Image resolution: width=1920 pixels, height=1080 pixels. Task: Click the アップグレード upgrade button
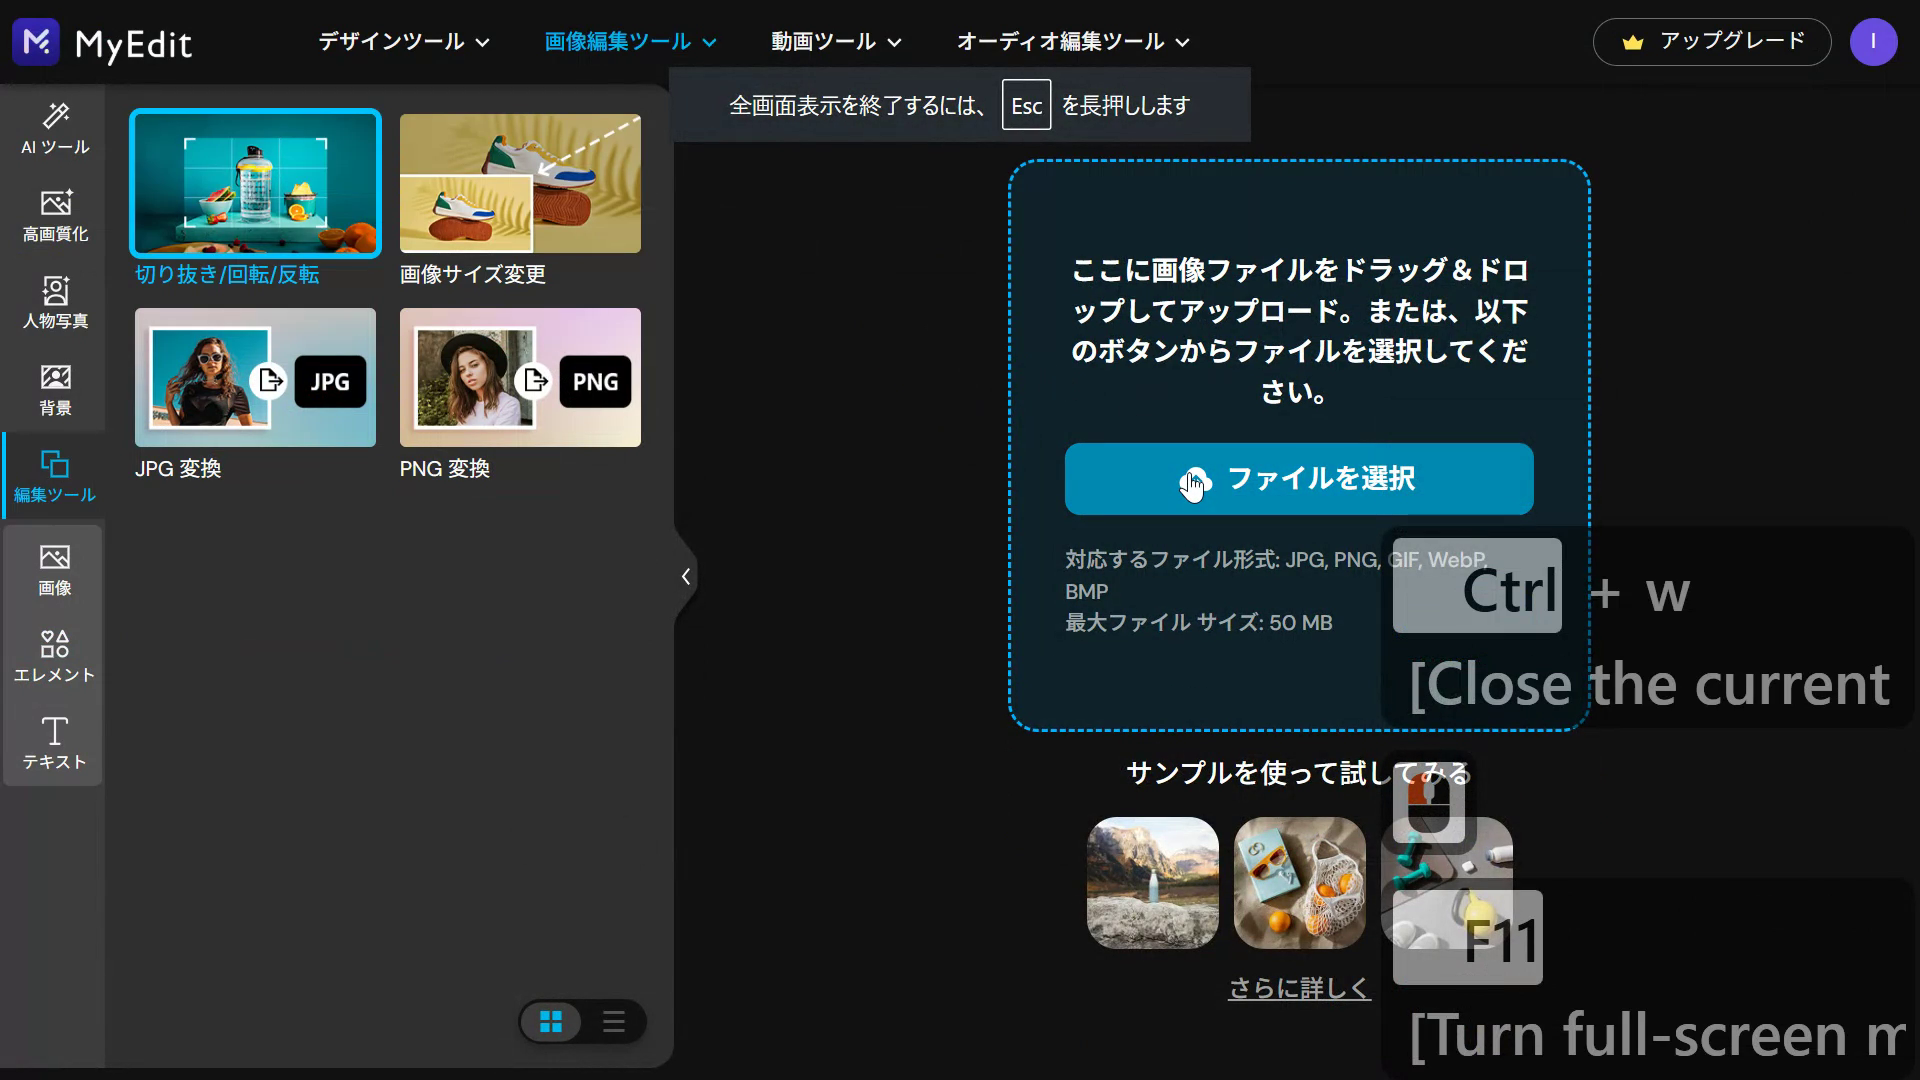pyautogui.click(x=1711, y=42)
